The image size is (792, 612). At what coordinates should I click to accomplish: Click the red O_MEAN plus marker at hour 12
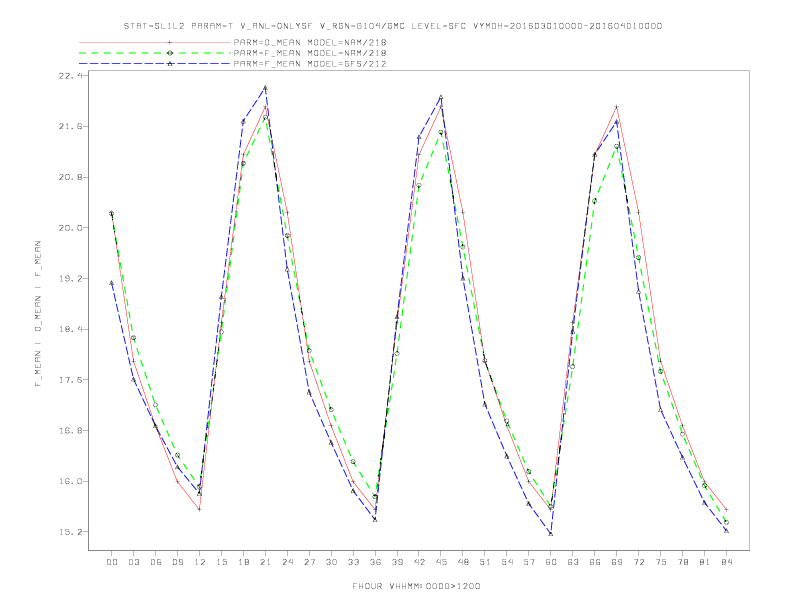(200, 509)
